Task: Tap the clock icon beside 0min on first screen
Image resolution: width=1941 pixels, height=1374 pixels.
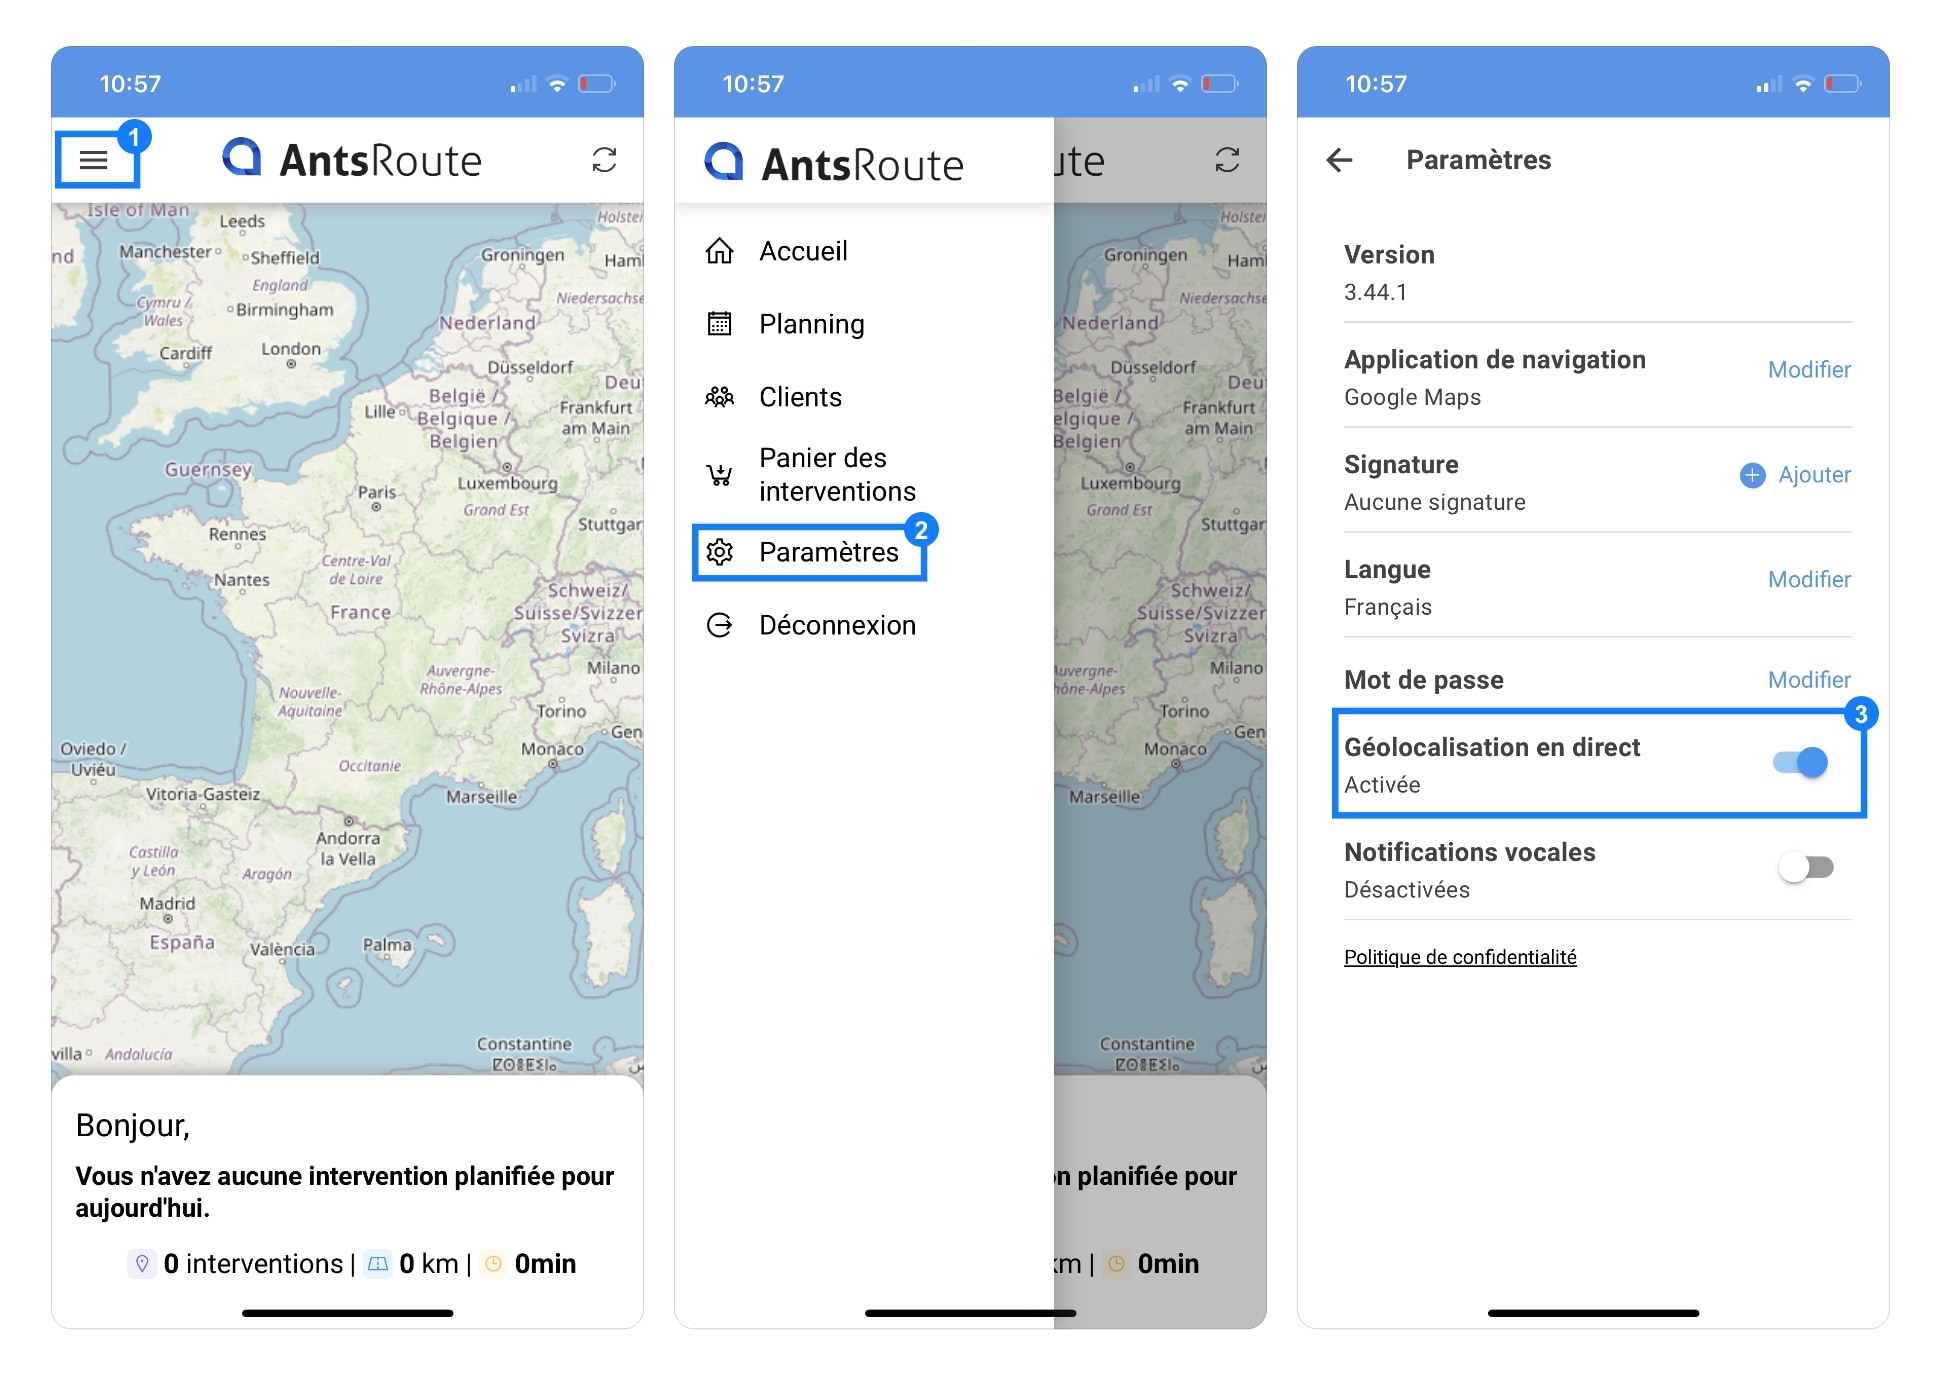Action: (x=493, y=1264)
